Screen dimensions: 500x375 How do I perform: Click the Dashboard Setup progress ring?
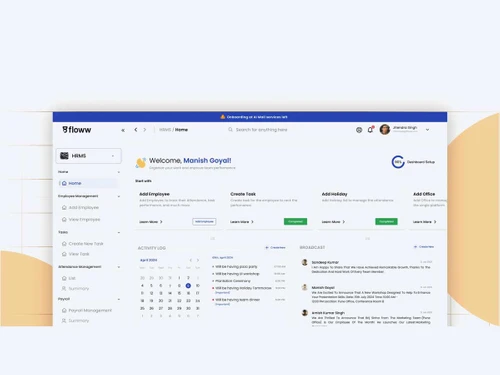coord(398,162)
